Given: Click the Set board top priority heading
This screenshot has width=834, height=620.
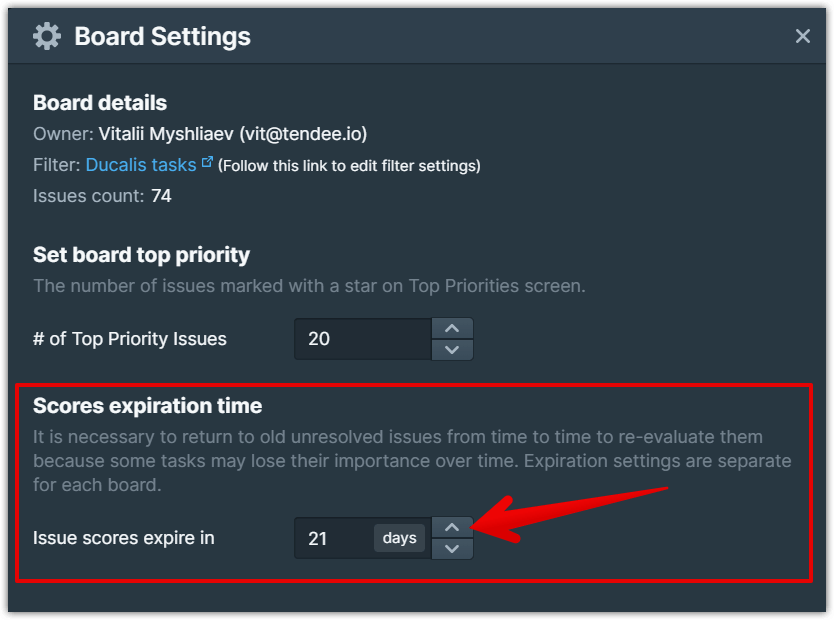Looking at the screenshot, I should (141, 254).
